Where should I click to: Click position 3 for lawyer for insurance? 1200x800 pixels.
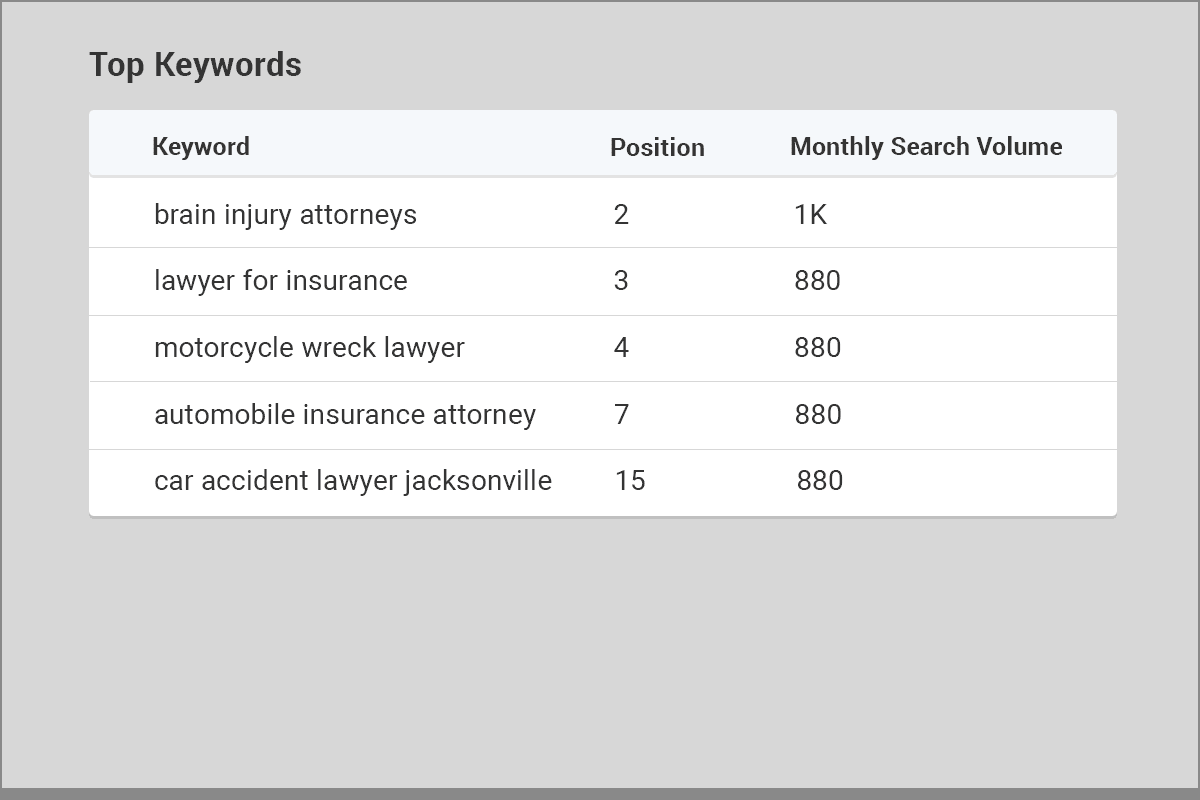[621, 281]
